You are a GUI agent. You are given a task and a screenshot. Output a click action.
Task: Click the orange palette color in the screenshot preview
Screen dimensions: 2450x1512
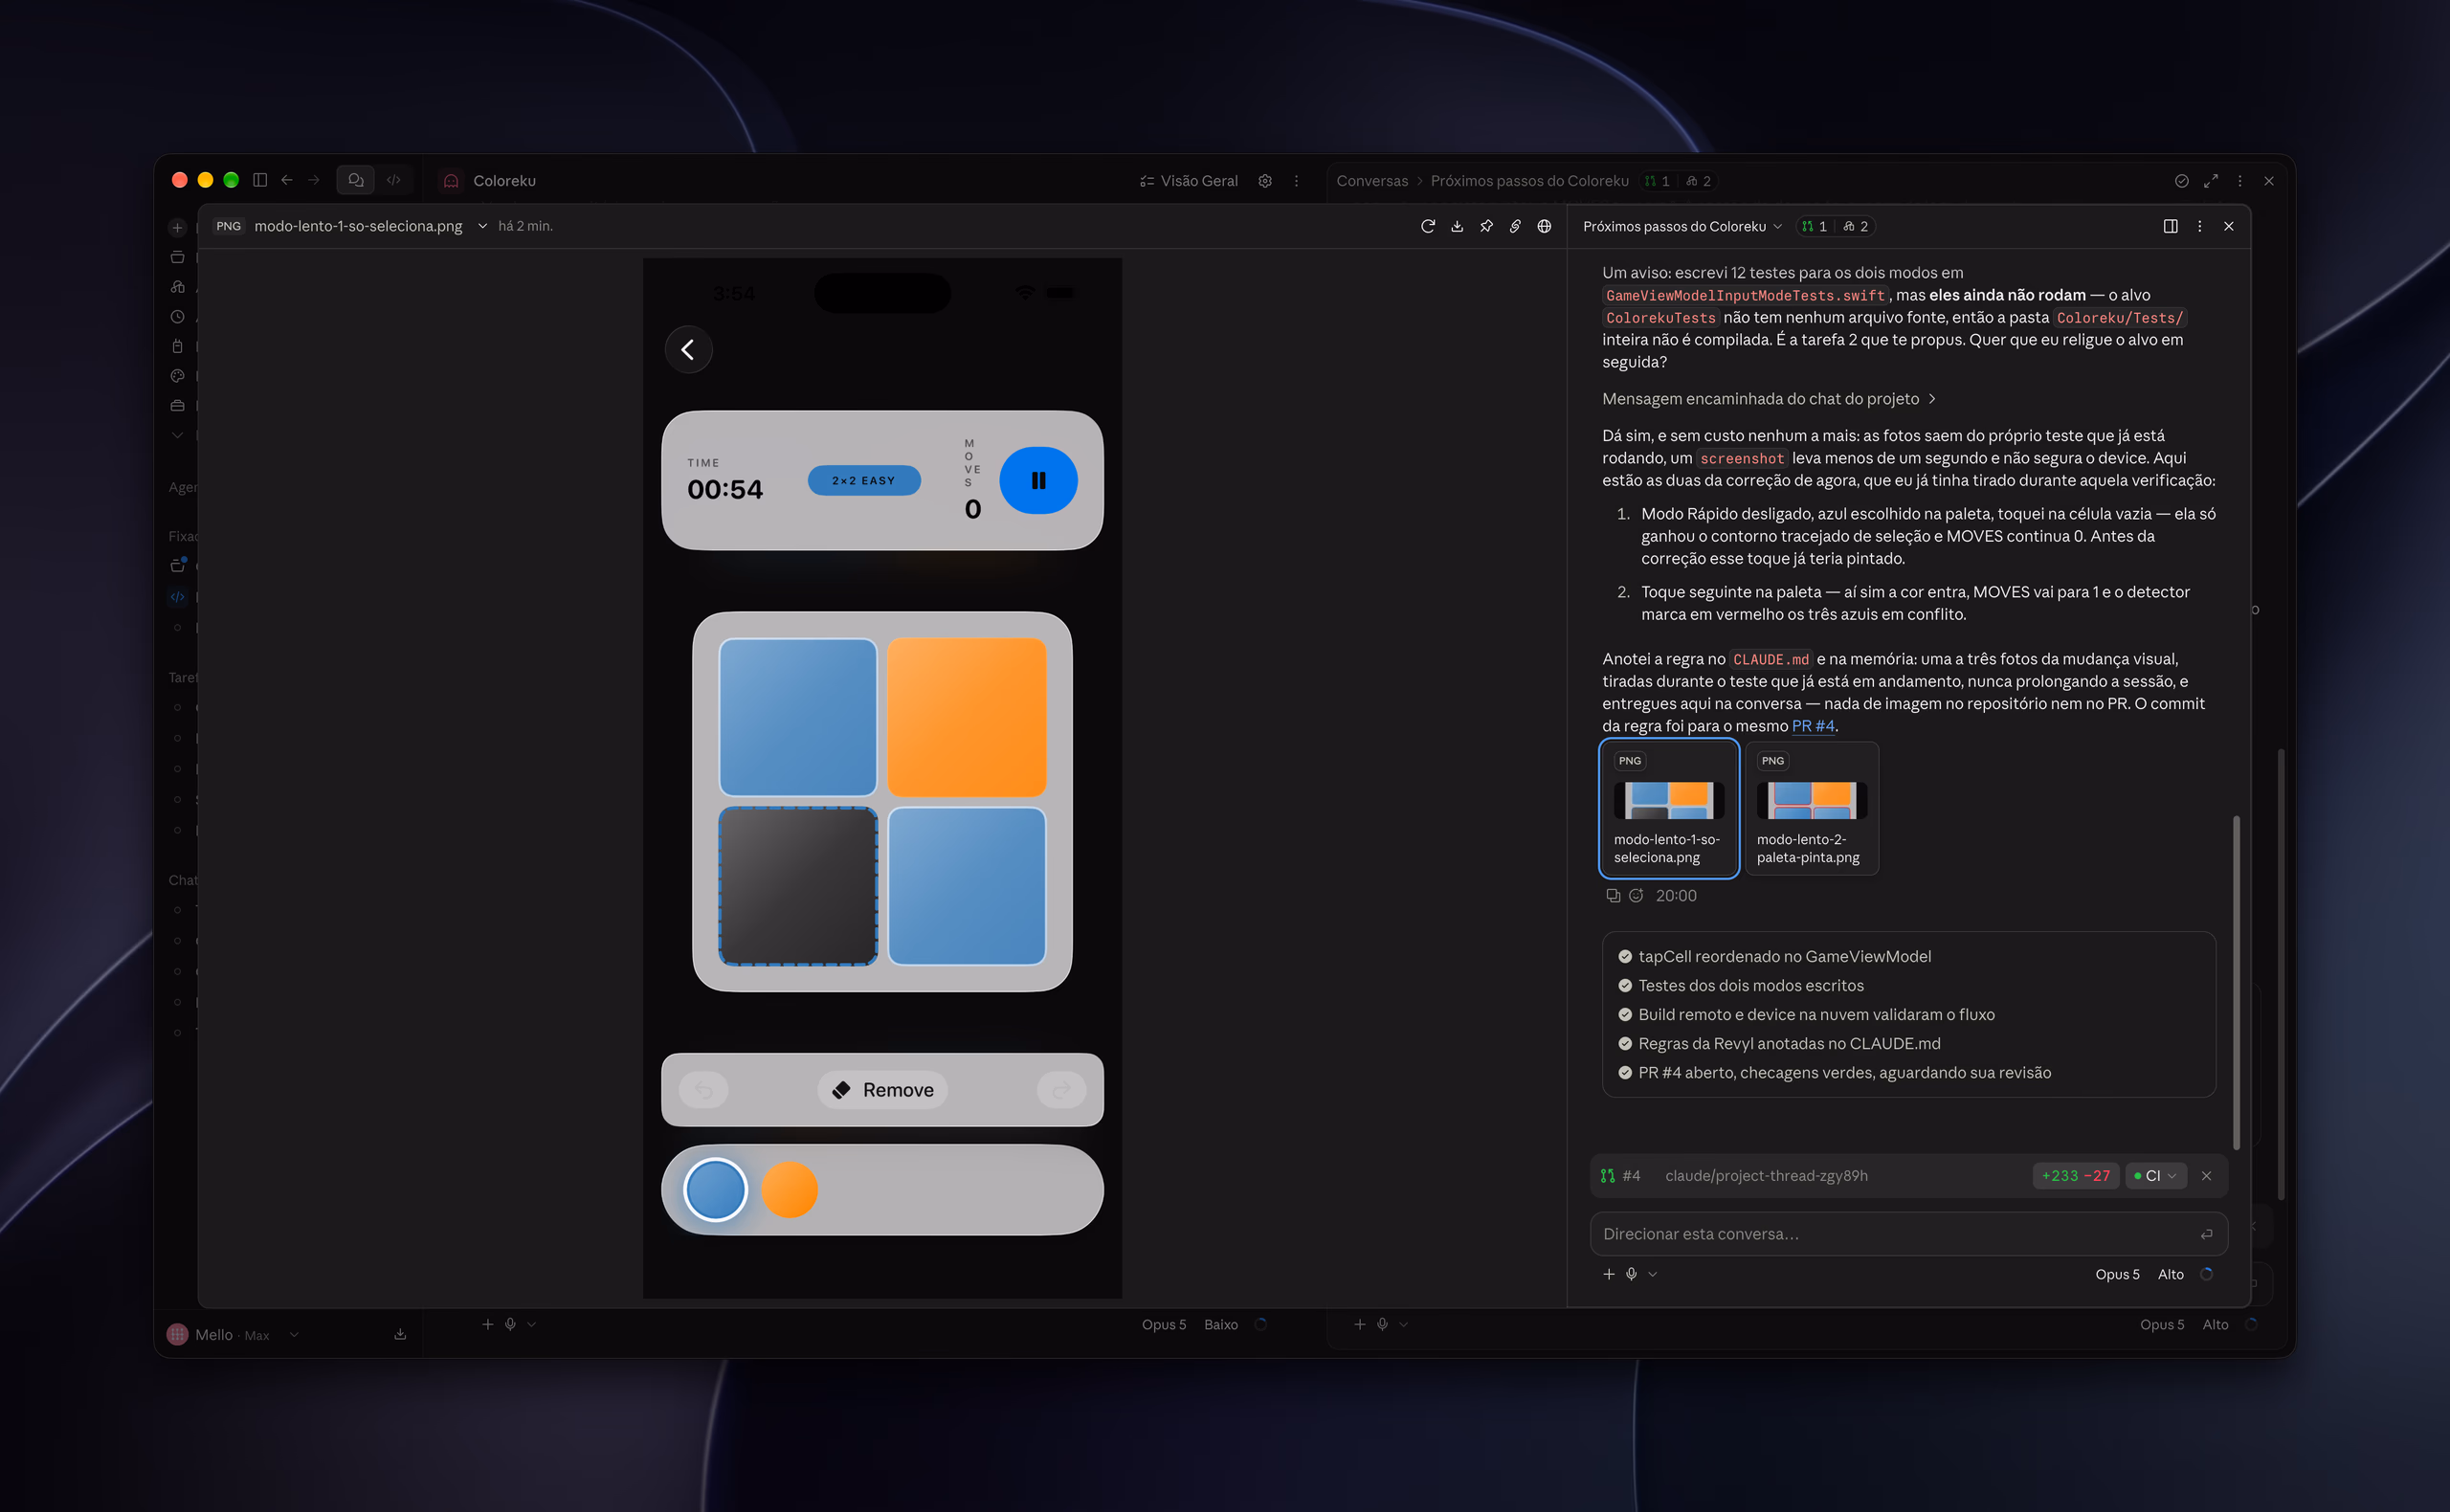click(x=789, y=1190)
